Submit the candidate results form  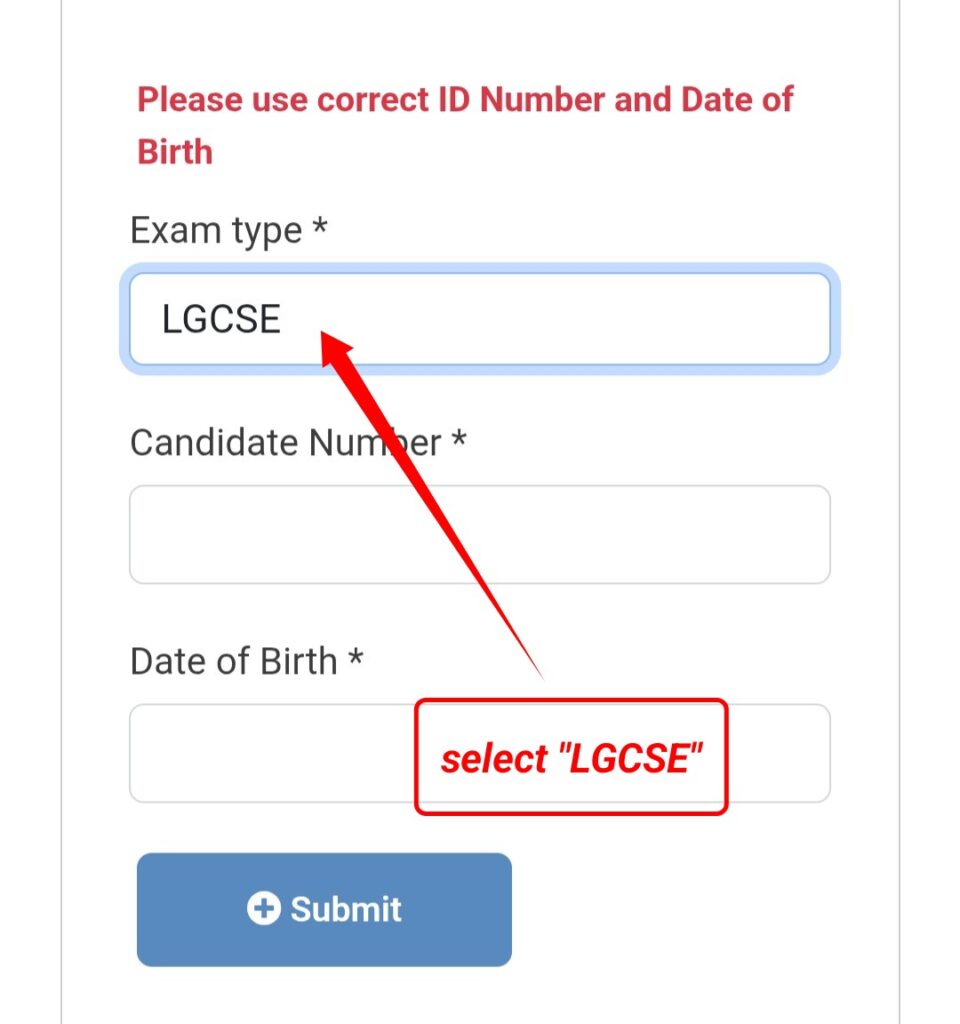click(324, 909)
